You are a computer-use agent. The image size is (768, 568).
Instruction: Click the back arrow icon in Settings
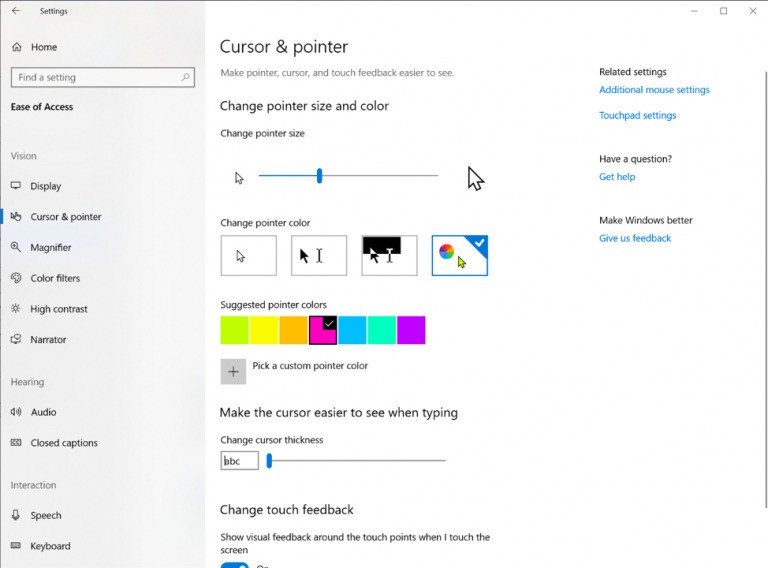[15, 11]
